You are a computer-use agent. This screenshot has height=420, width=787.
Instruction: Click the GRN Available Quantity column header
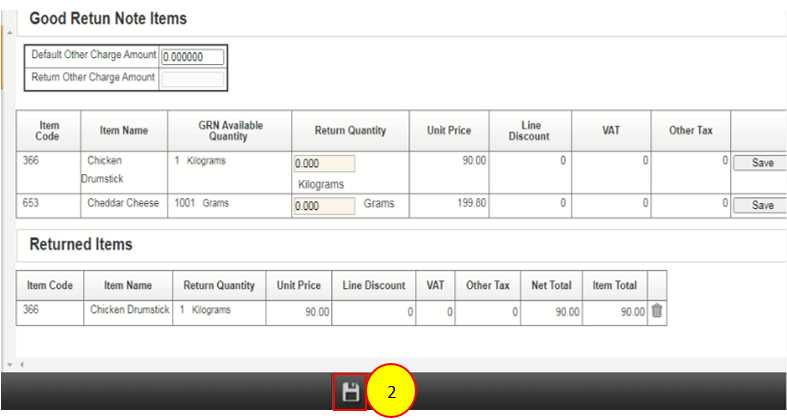coord(230,131)
